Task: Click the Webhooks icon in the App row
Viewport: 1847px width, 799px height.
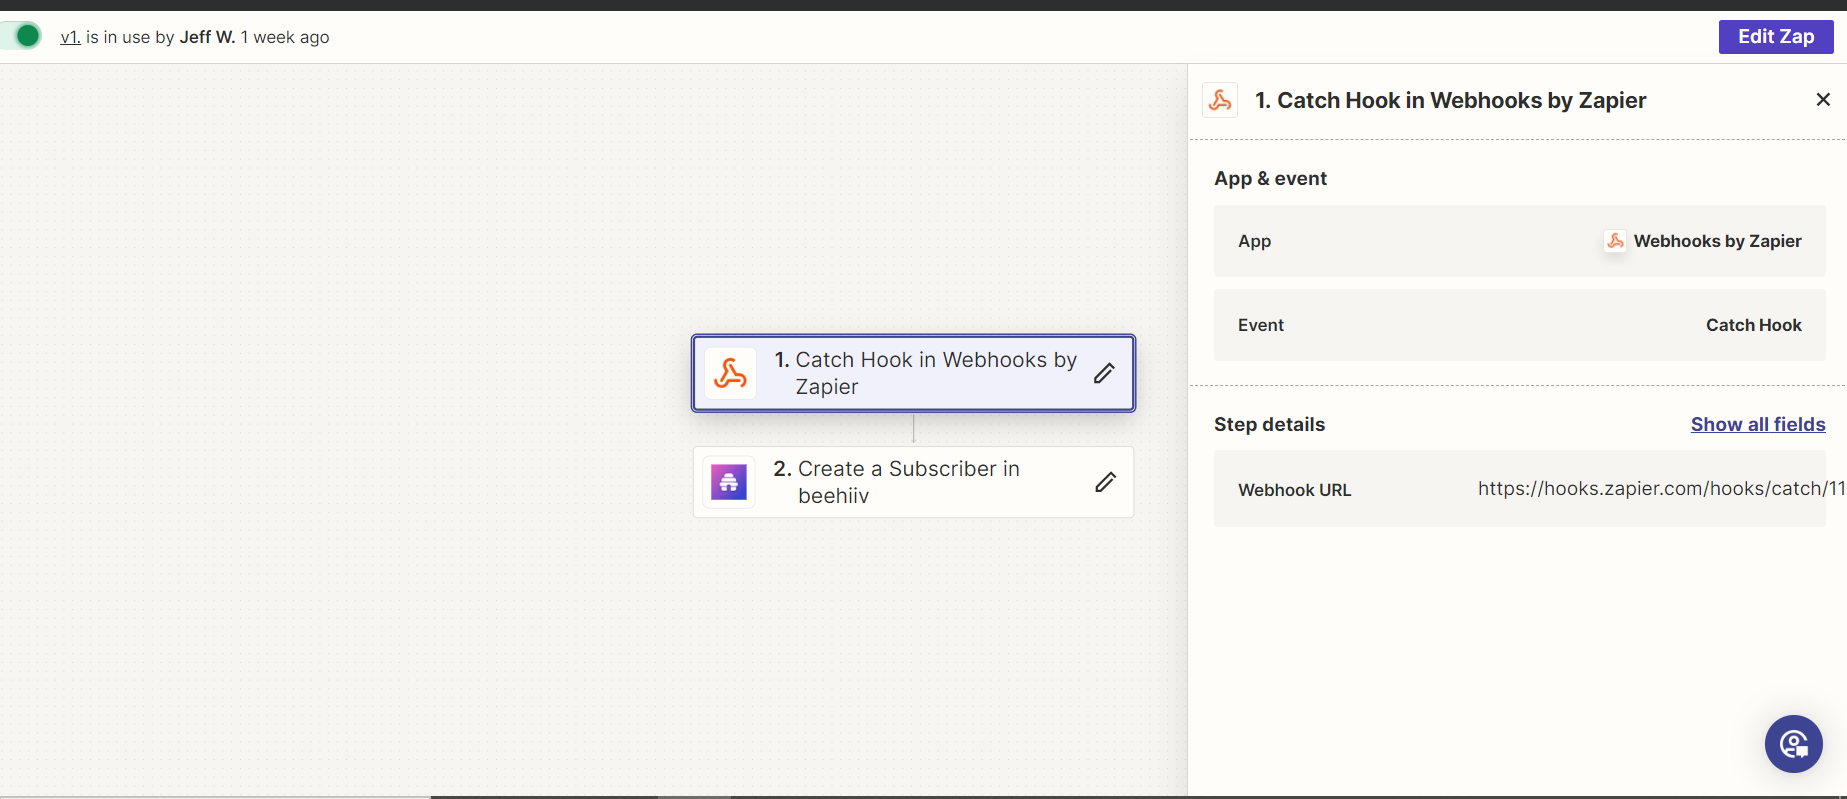Action: coord(1615,241)
